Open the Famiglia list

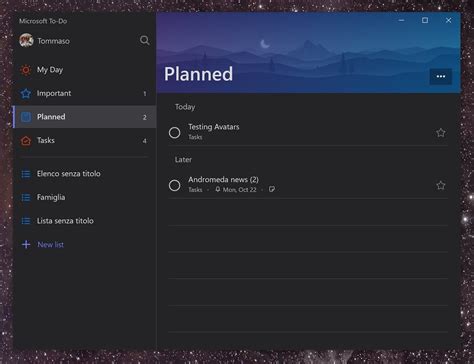point(85,197)
